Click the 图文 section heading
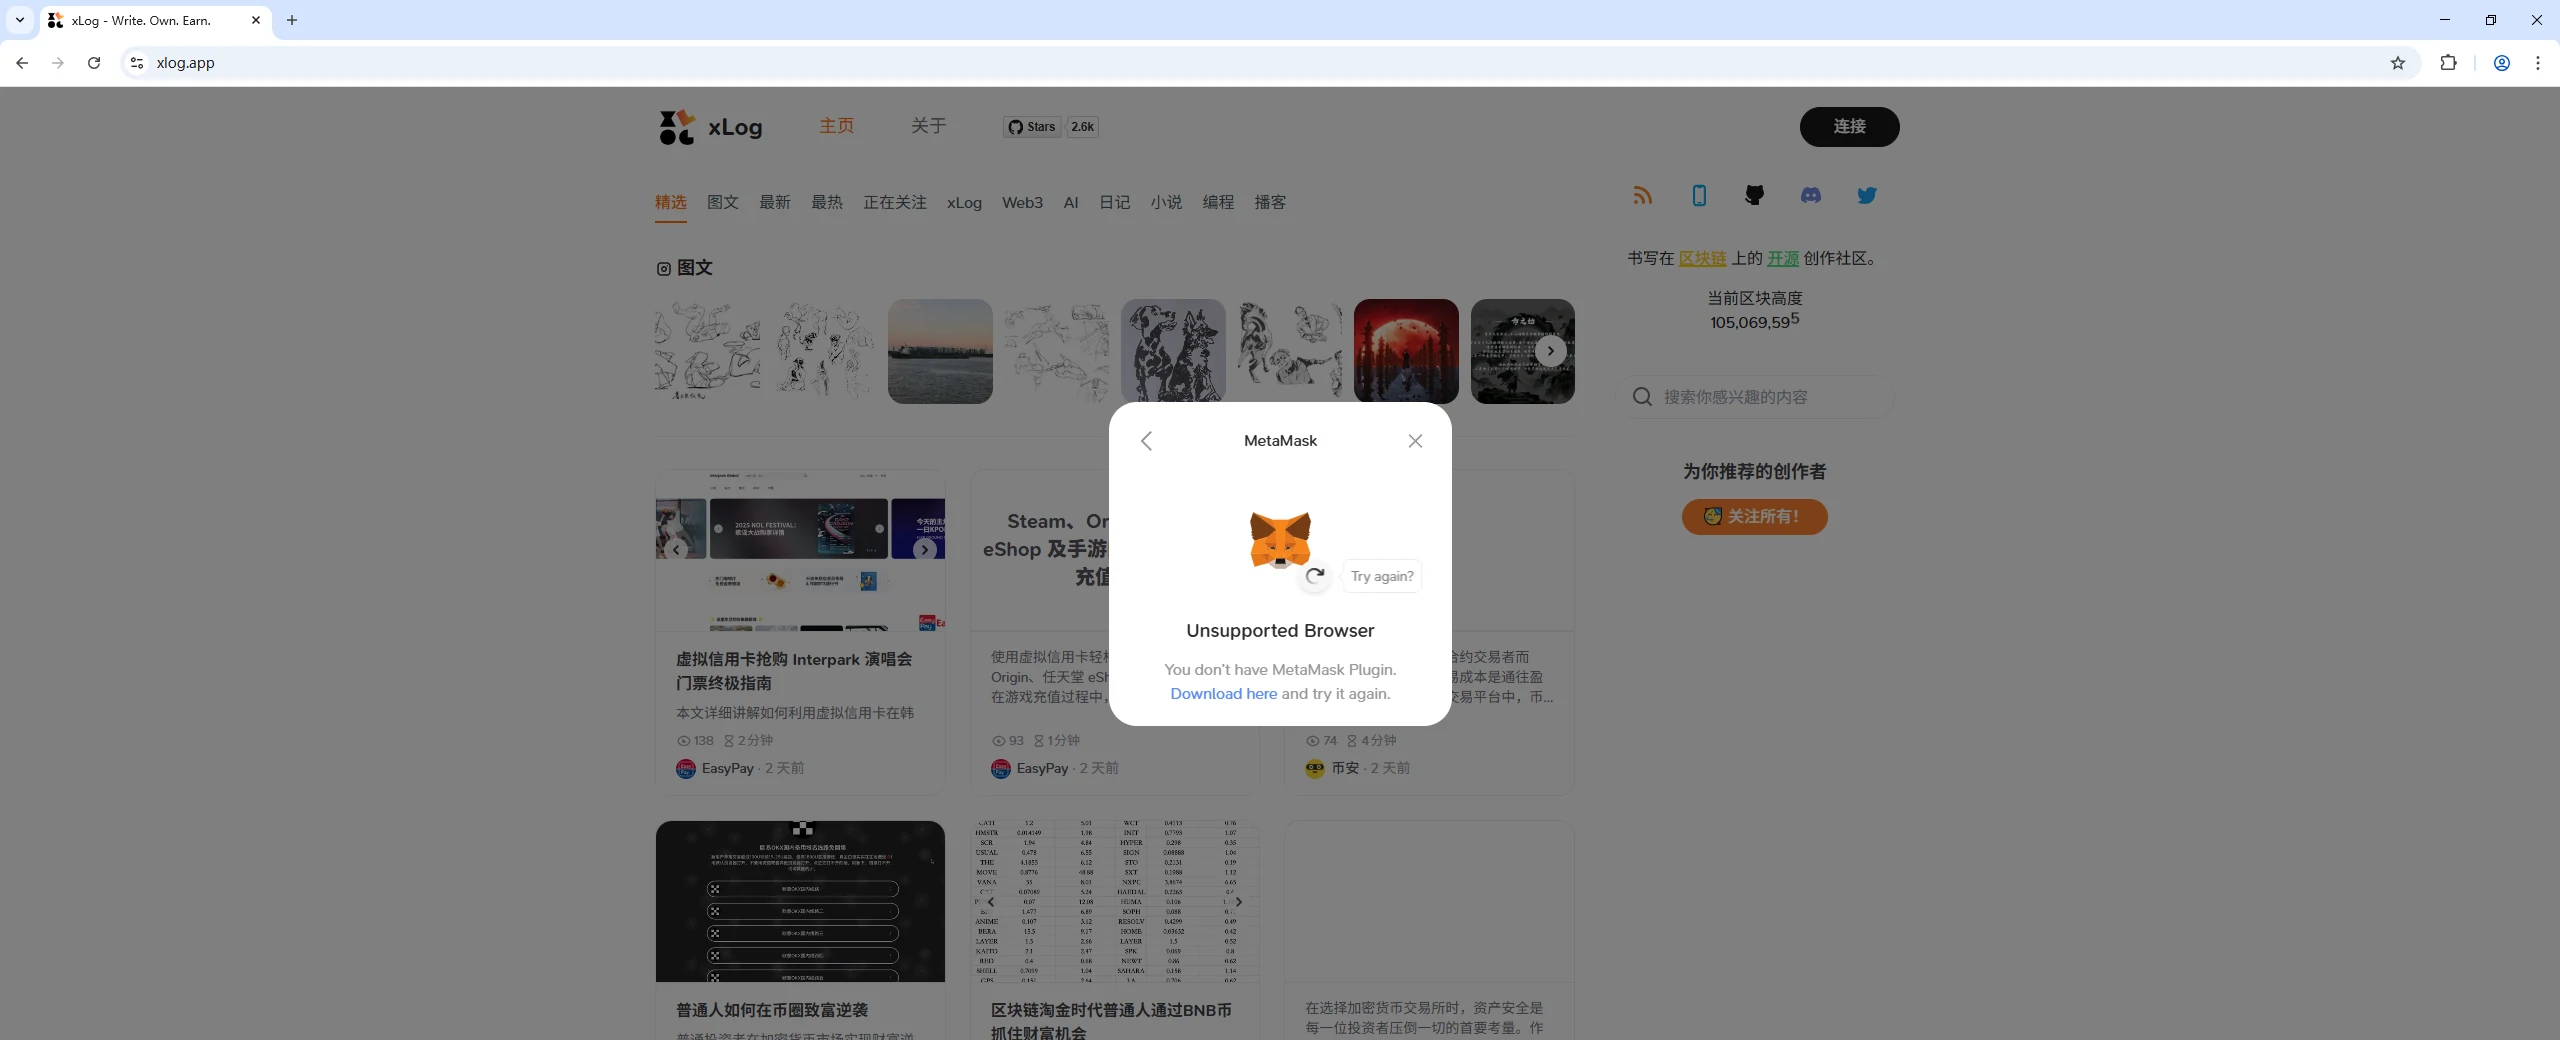 (x=685, y=268)
